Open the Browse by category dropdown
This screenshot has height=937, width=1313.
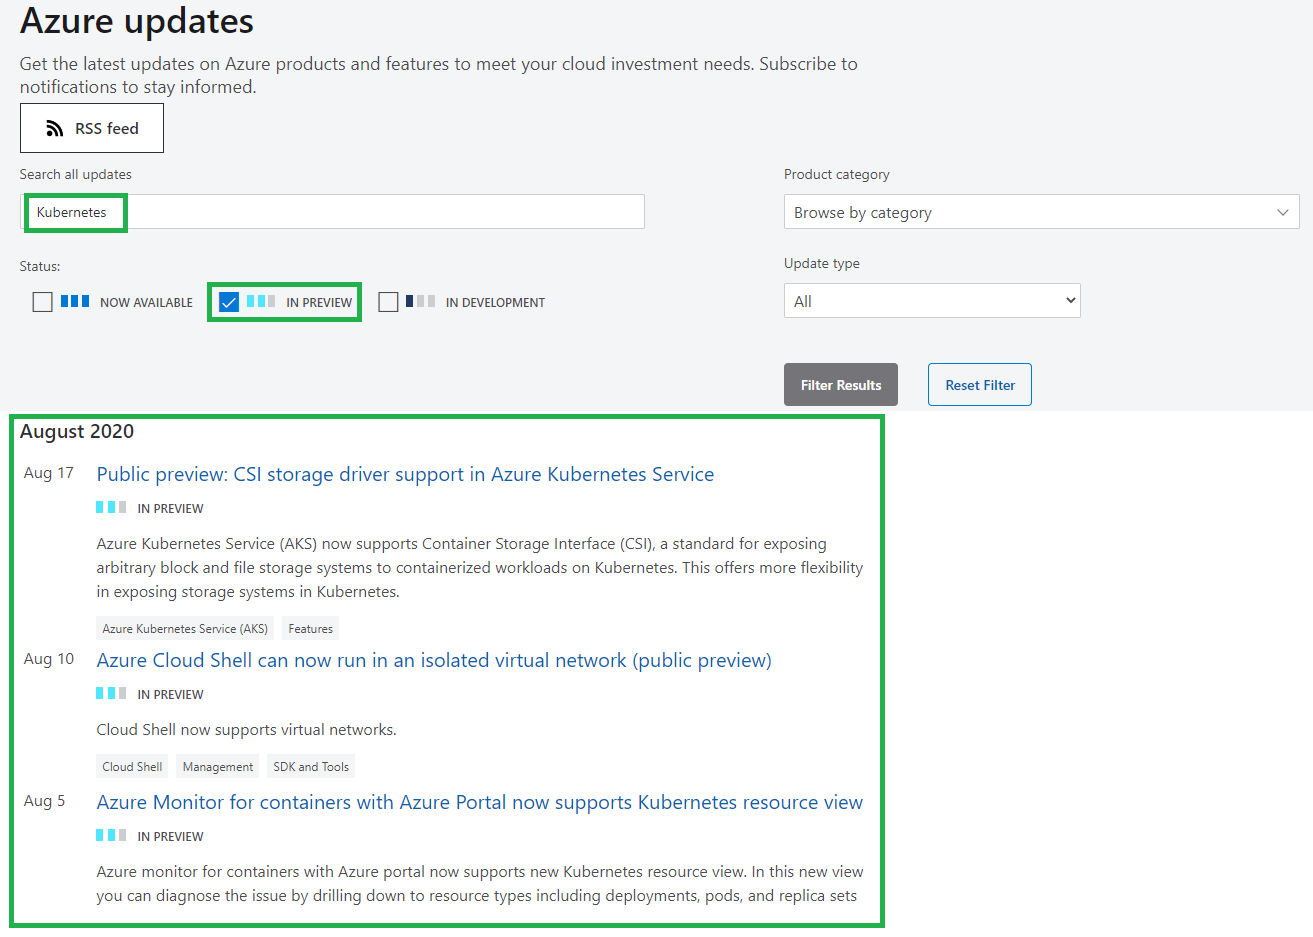pos(1041,212)
